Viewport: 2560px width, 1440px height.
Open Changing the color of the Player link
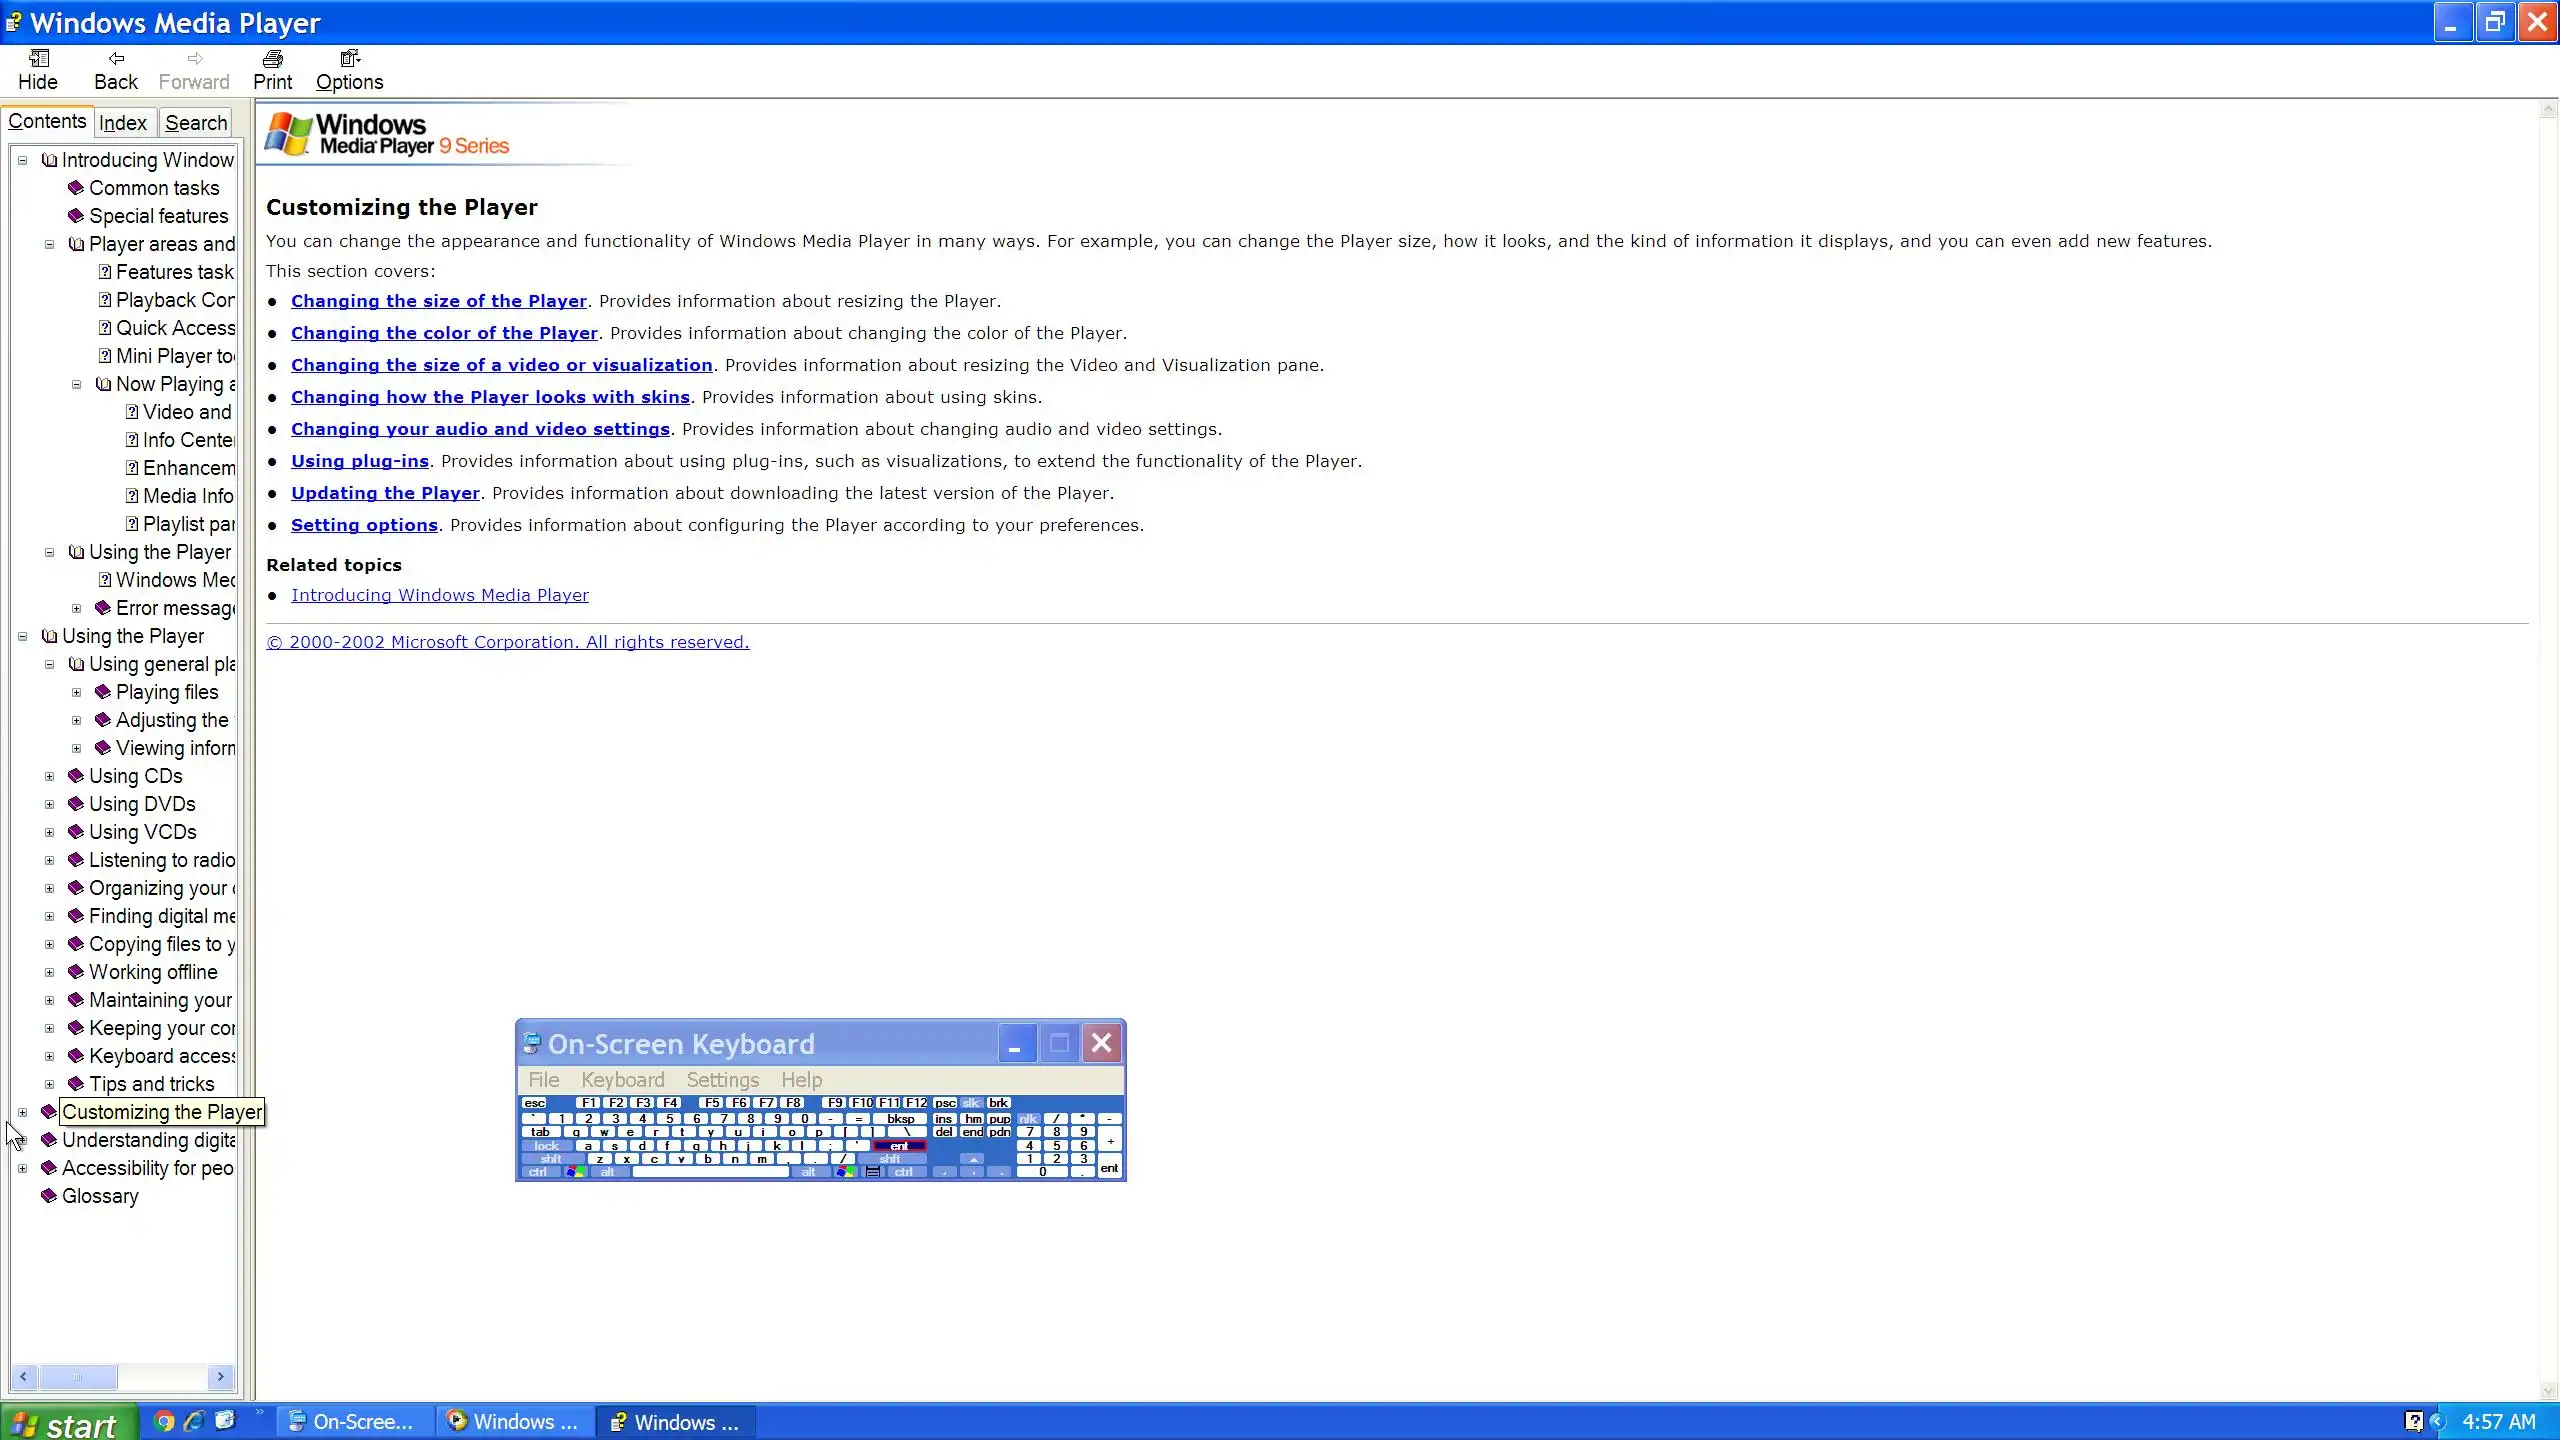(444, 333)
